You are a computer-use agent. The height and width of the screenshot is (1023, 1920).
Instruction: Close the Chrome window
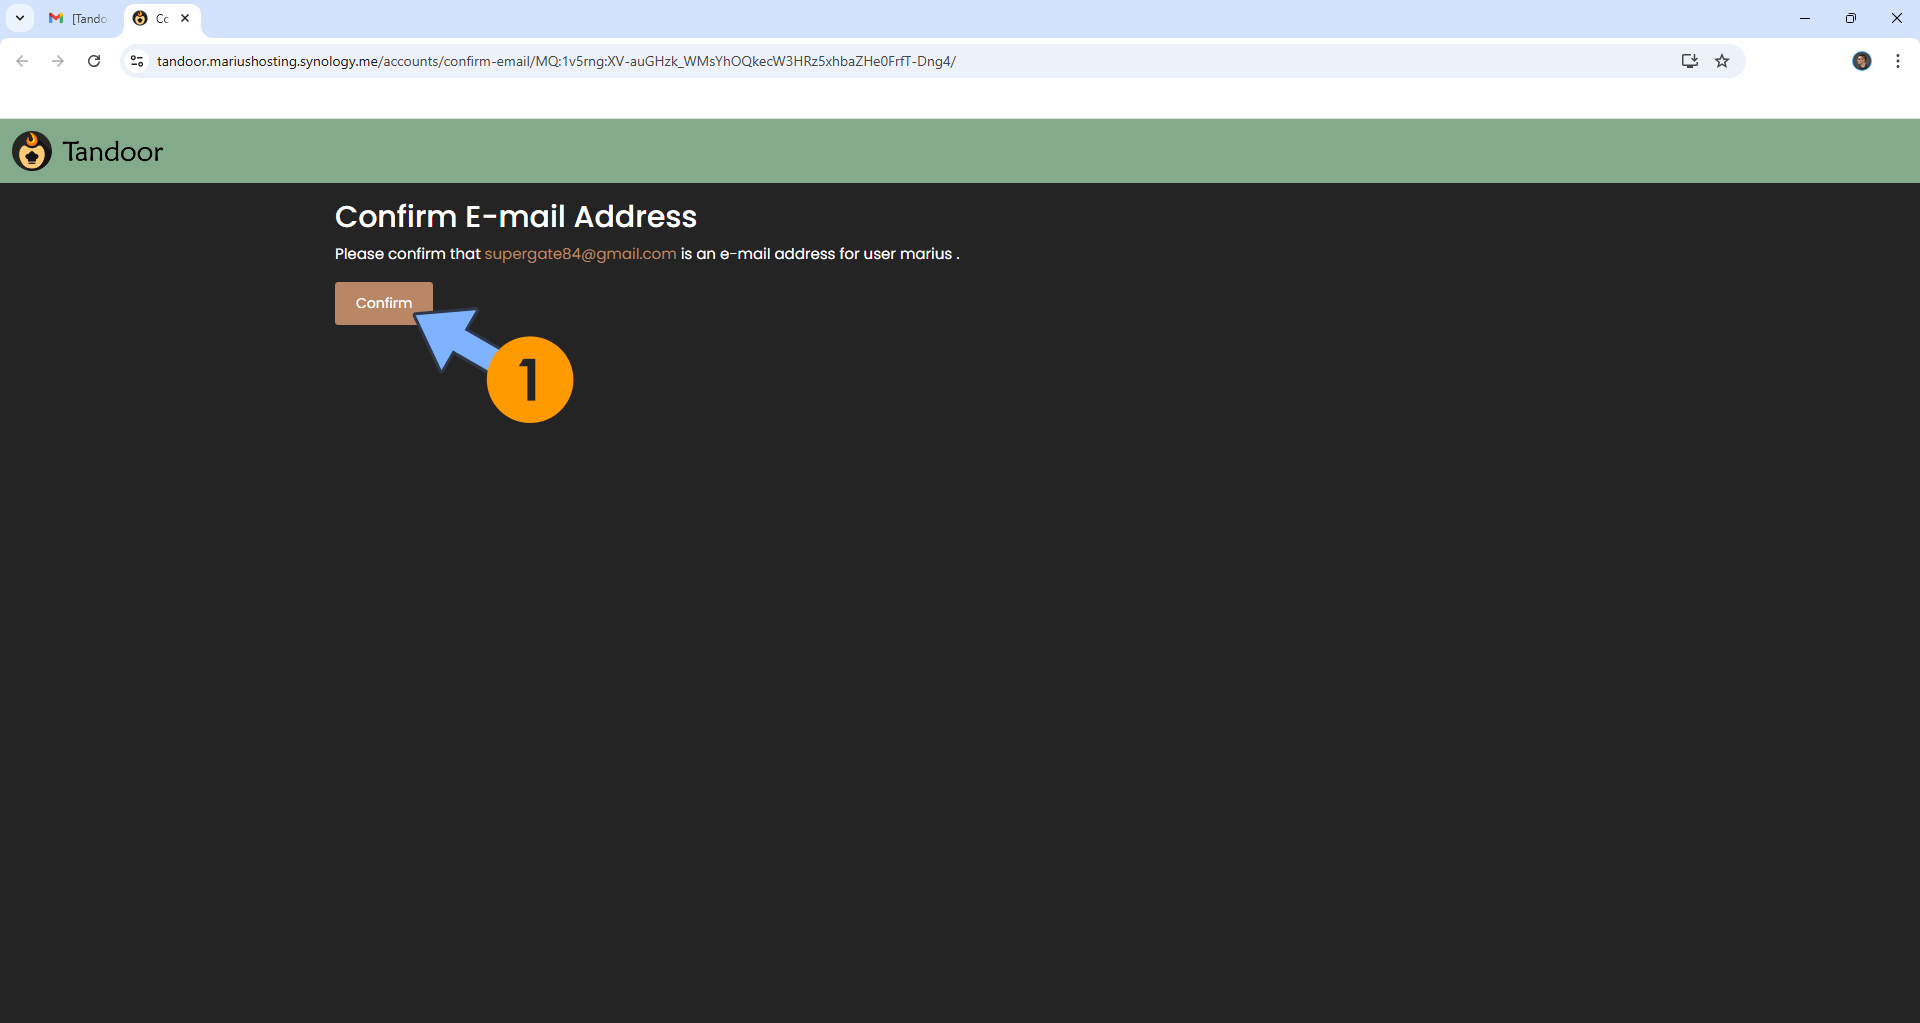click(1896, 18)
